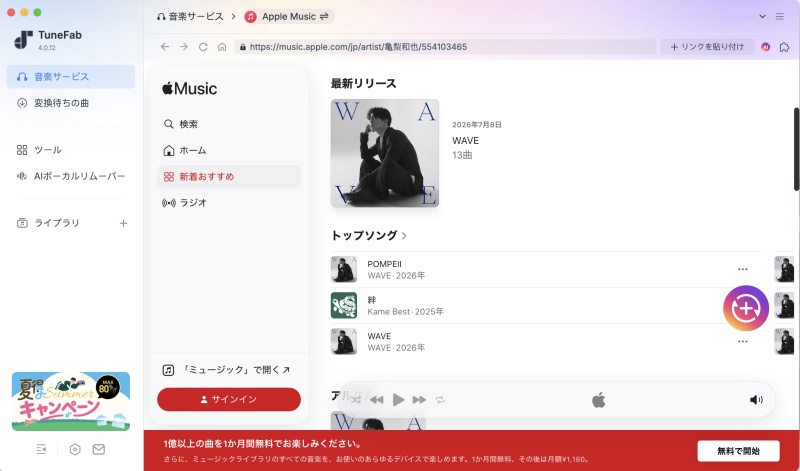The width and height of the screenshot is (800, 471).
Task: Open the 夏得 Summer キャンペーン banner
Action: (71, 401)
